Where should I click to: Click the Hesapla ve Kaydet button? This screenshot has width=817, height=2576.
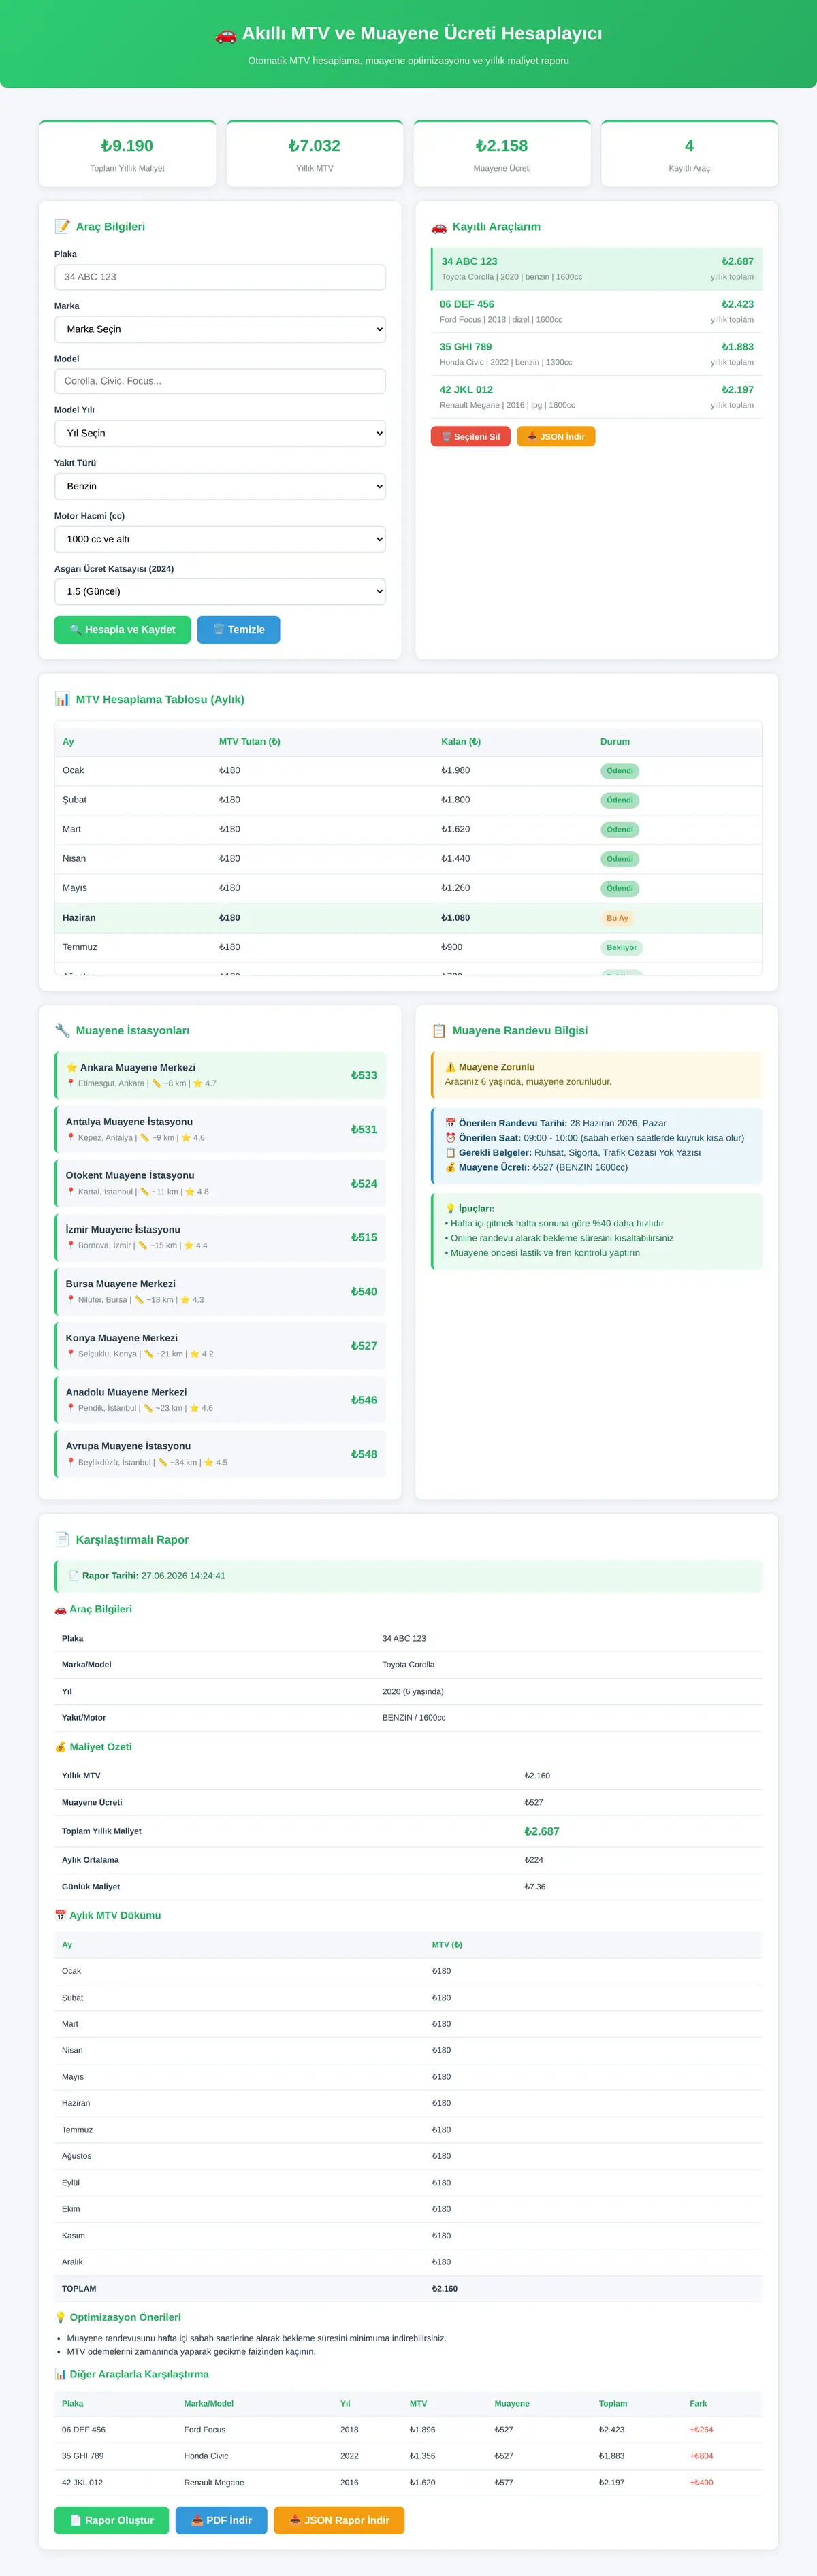[x=122, y=630]
